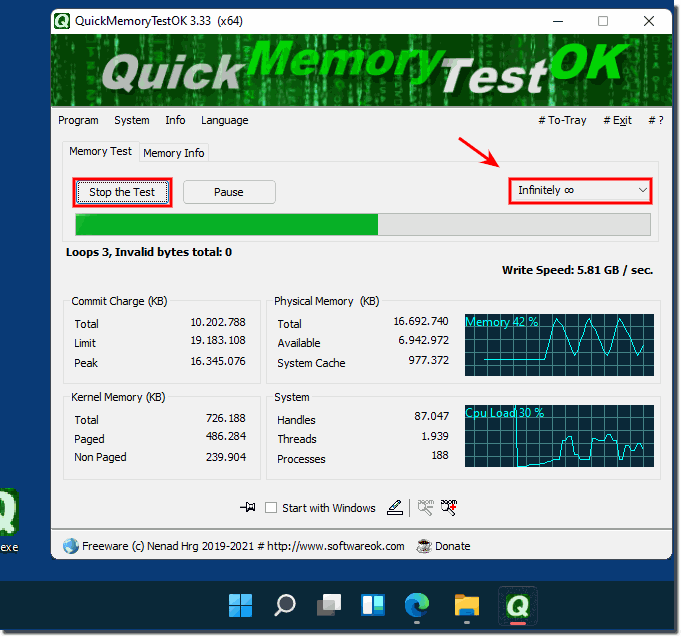681x637 pixels.
Task: Click 'Write Speed: 5.81 GB / sec.' text
Action: pos(578,270)
